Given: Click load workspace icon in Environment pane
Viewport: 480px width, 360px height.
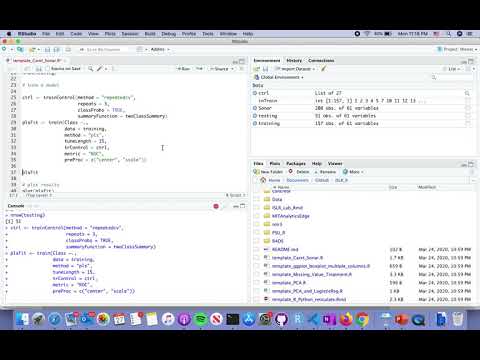Looking at the screenshot, I should [x=257, y=69].
